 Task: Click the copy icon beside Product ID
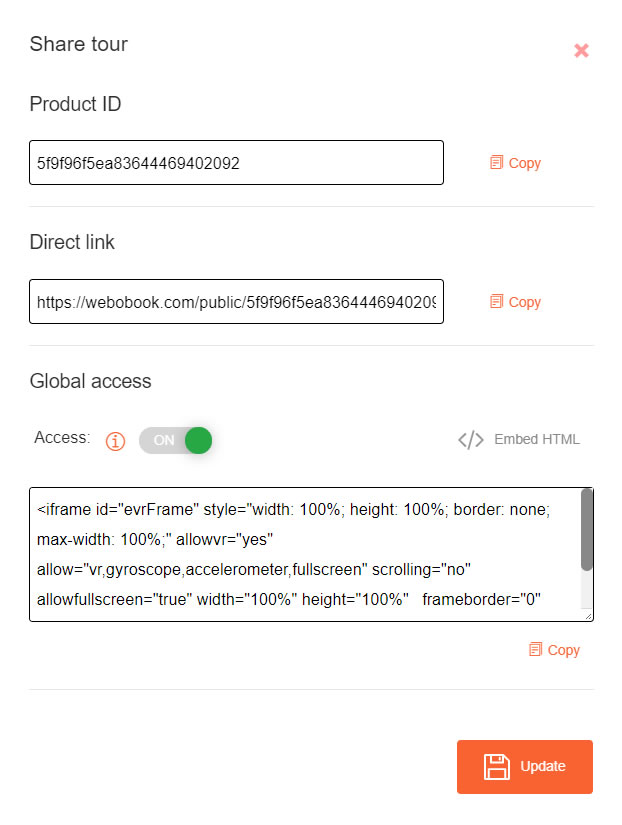click(x=496, y=162)
